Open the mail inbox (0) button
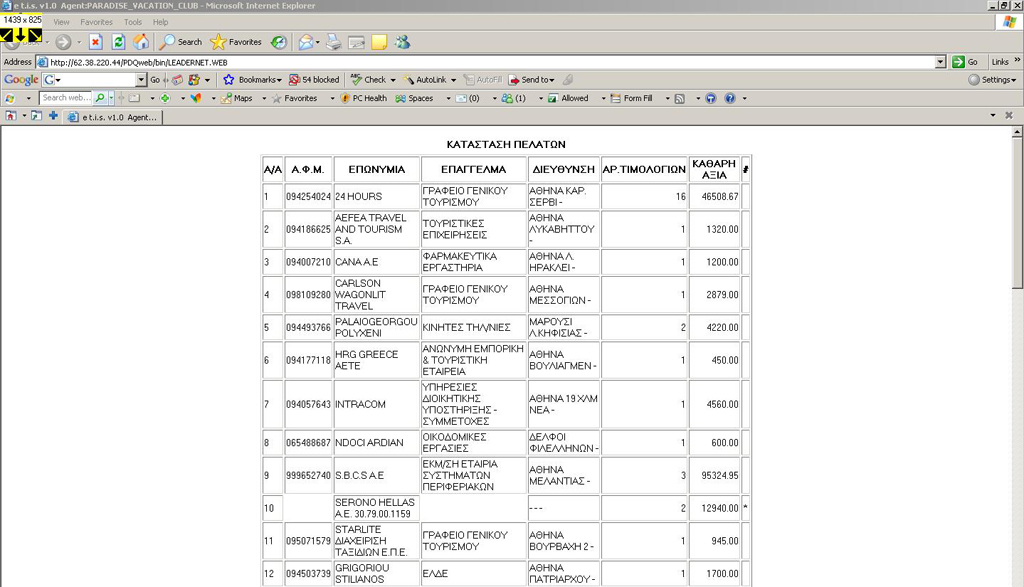The width and height of the screenshot is (1024, 587). (468, 99)
